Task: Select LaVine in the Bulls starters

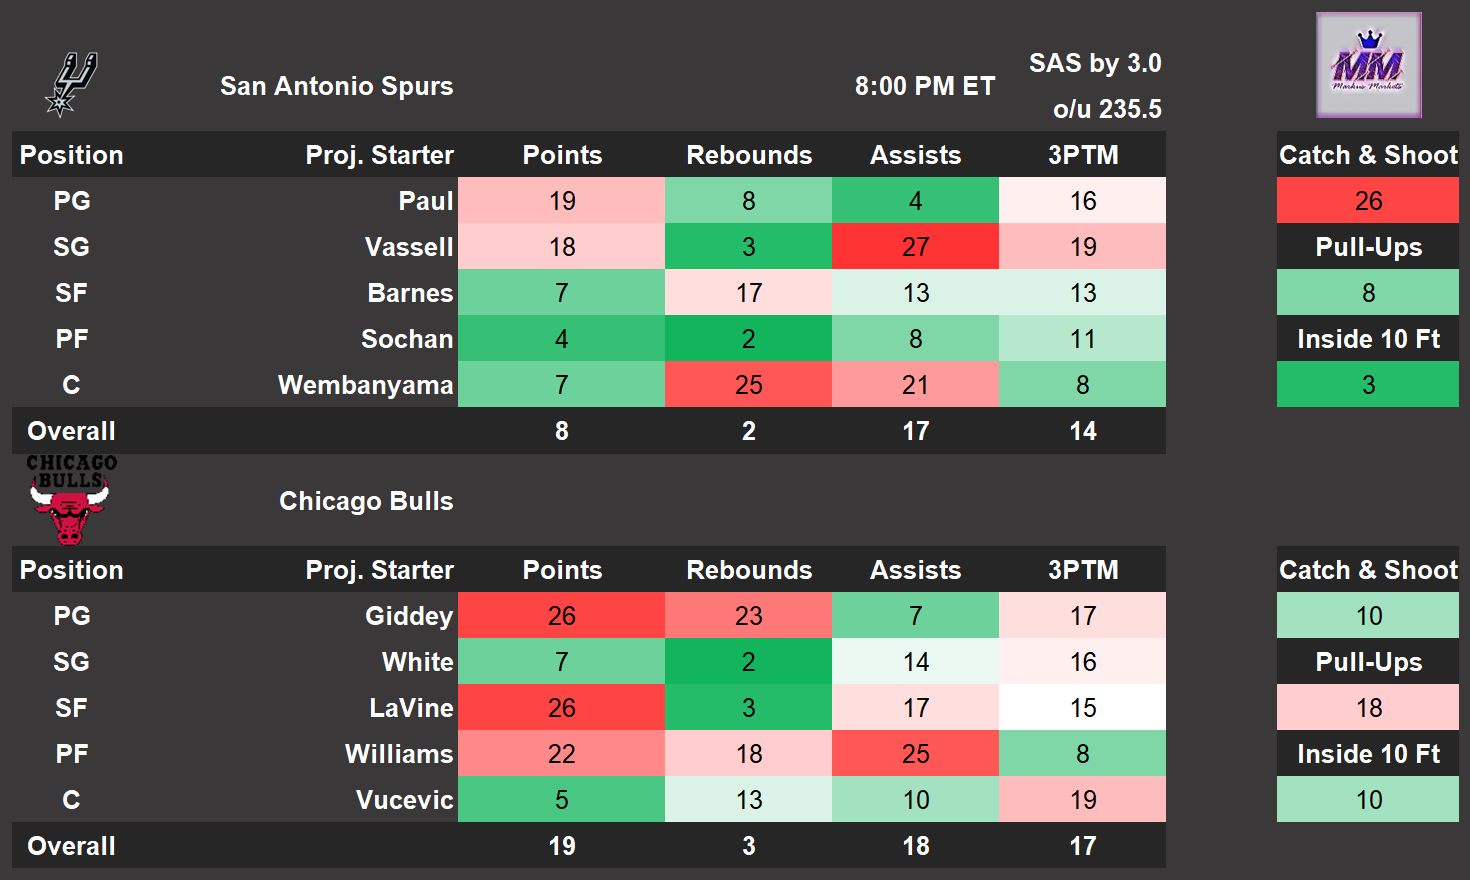Action: [x=411, y=708]
